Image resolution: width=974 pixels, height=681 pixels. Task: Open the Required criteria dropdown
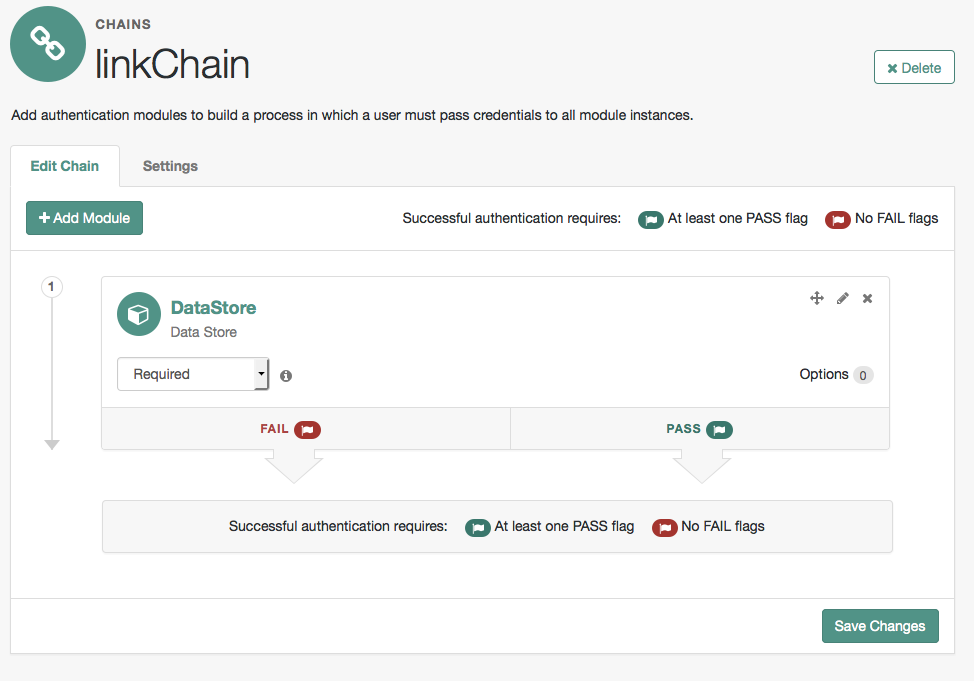tap(193, 374)
